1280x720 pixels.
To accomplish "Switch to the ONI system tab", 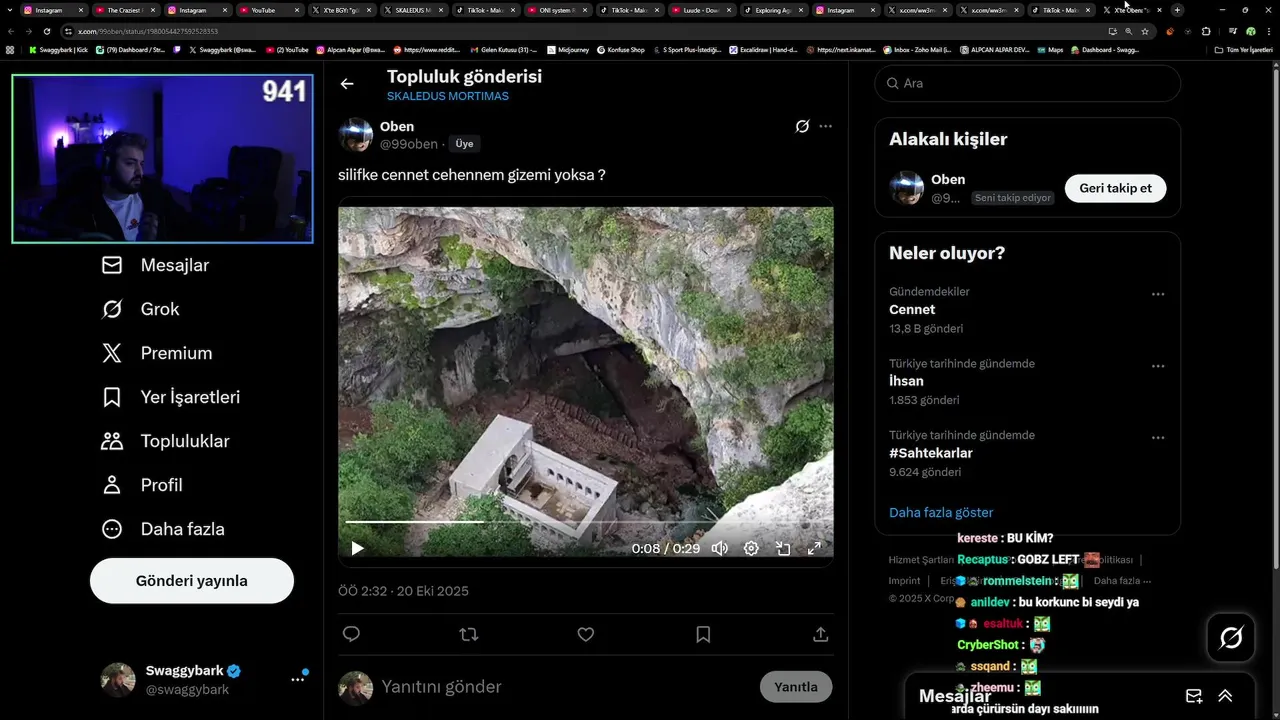I will [560, 10].
